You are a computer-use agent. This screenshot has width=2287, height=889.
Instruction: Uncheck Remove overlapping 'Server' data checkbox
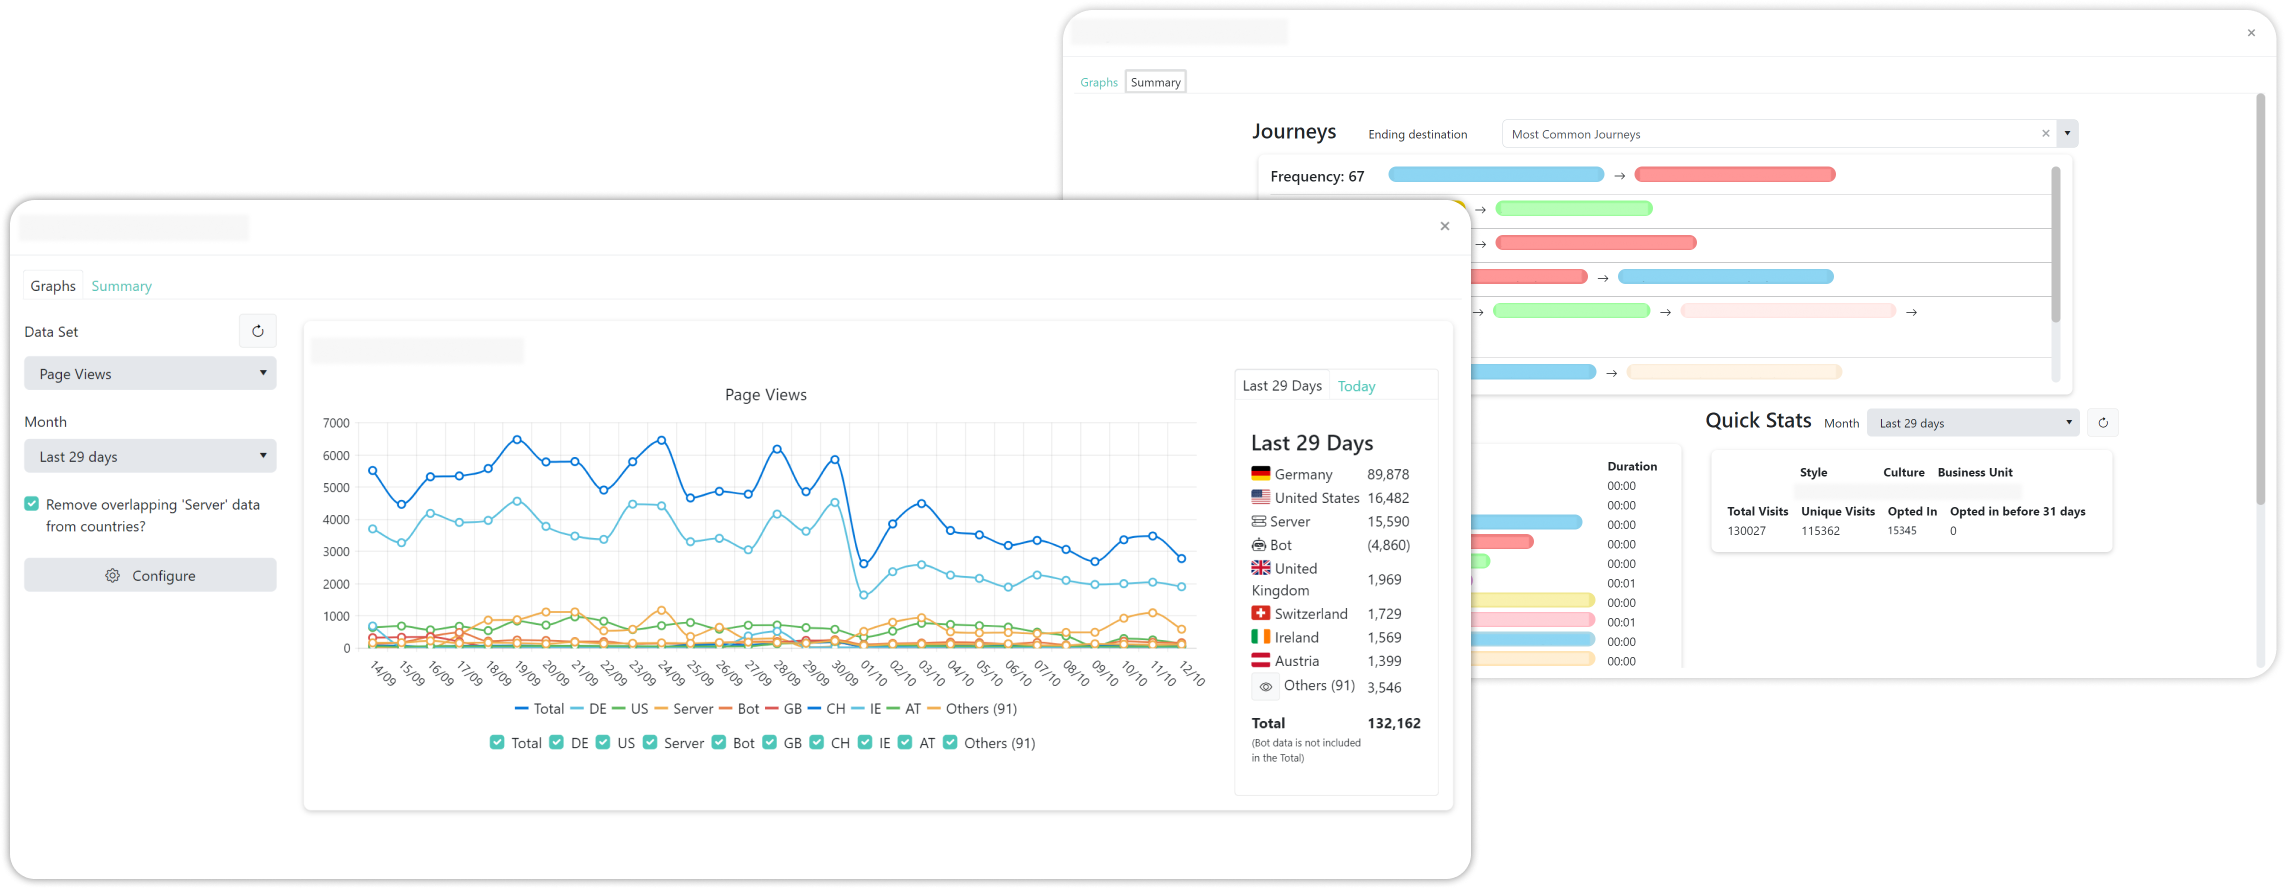coord(32,504)
